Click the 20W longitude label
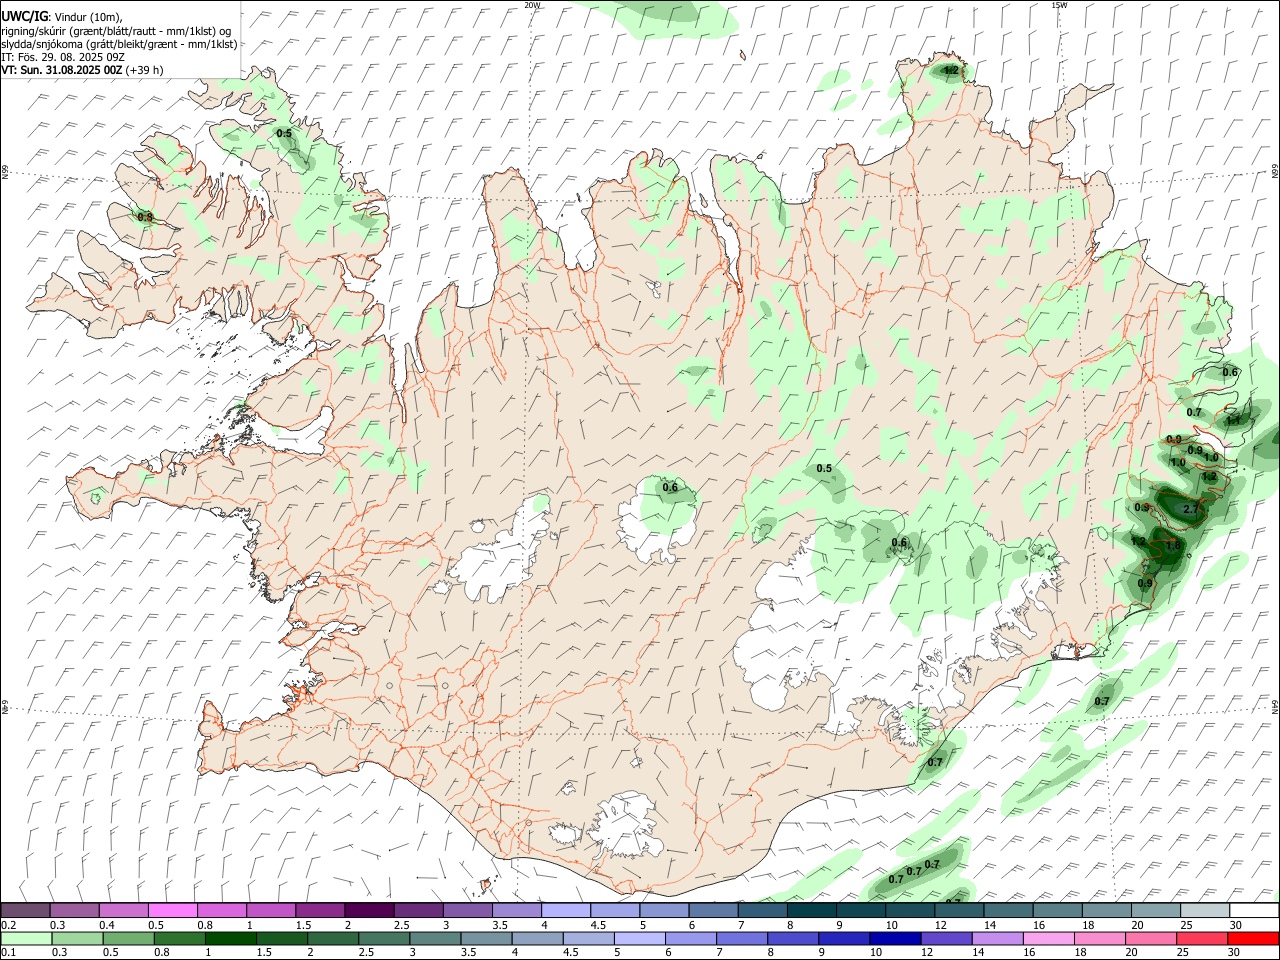Screen dimensions: 1280x960 532,5
